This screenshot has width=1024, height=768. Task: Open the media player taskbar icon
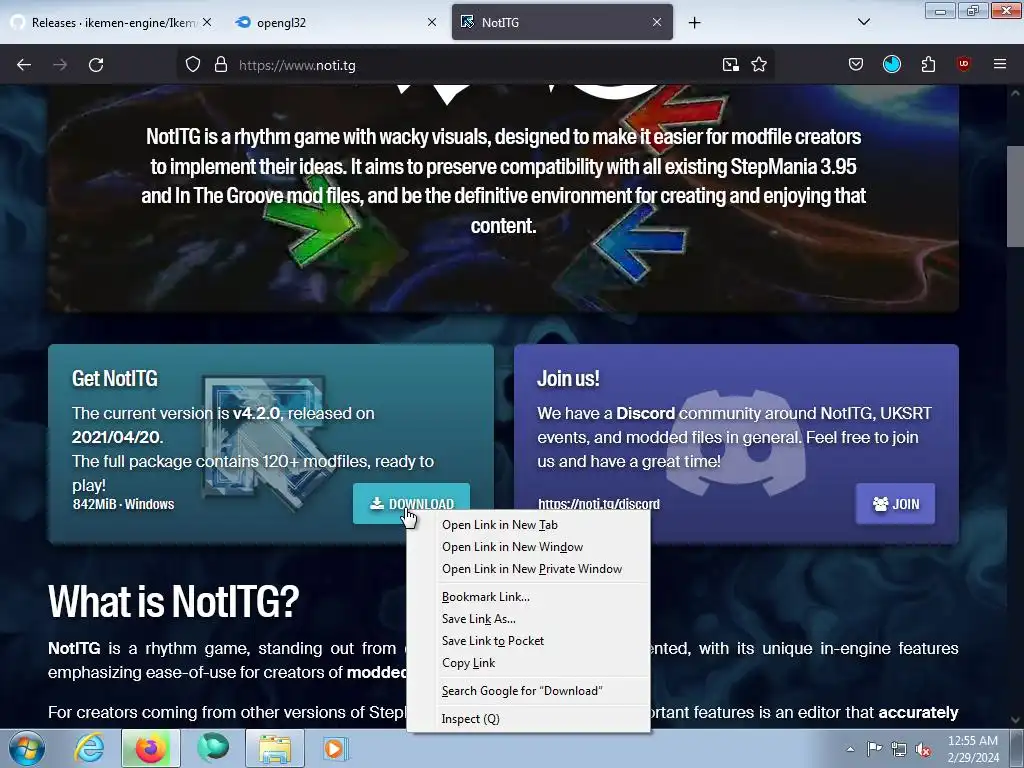click(336, 748)
